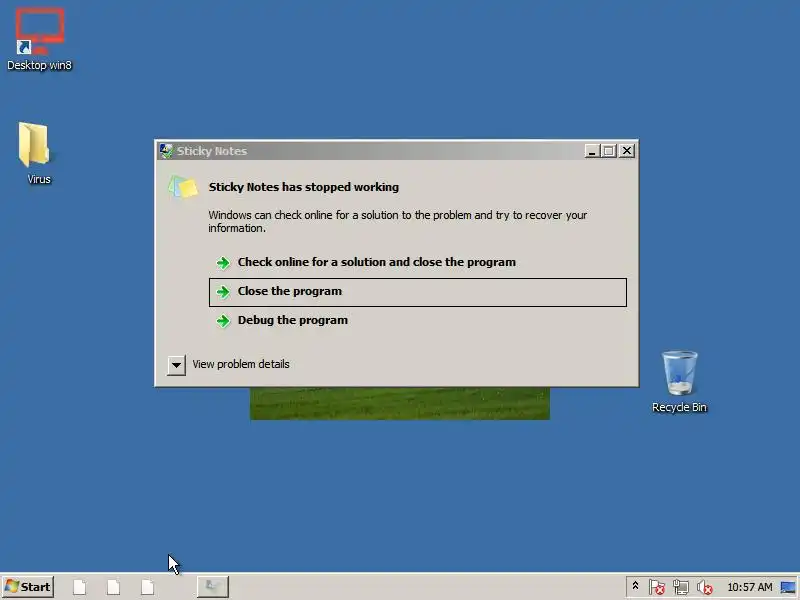
Task: Open network status tray icon
Action: click(681, 587)
